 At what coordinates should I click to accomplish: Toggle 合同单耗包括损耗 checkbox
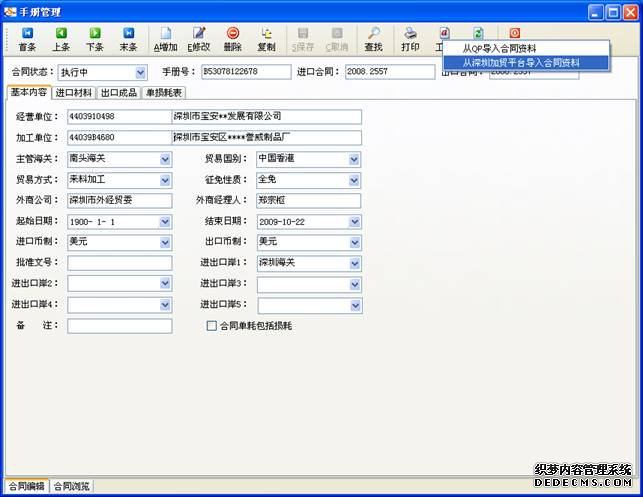point(211,326)
